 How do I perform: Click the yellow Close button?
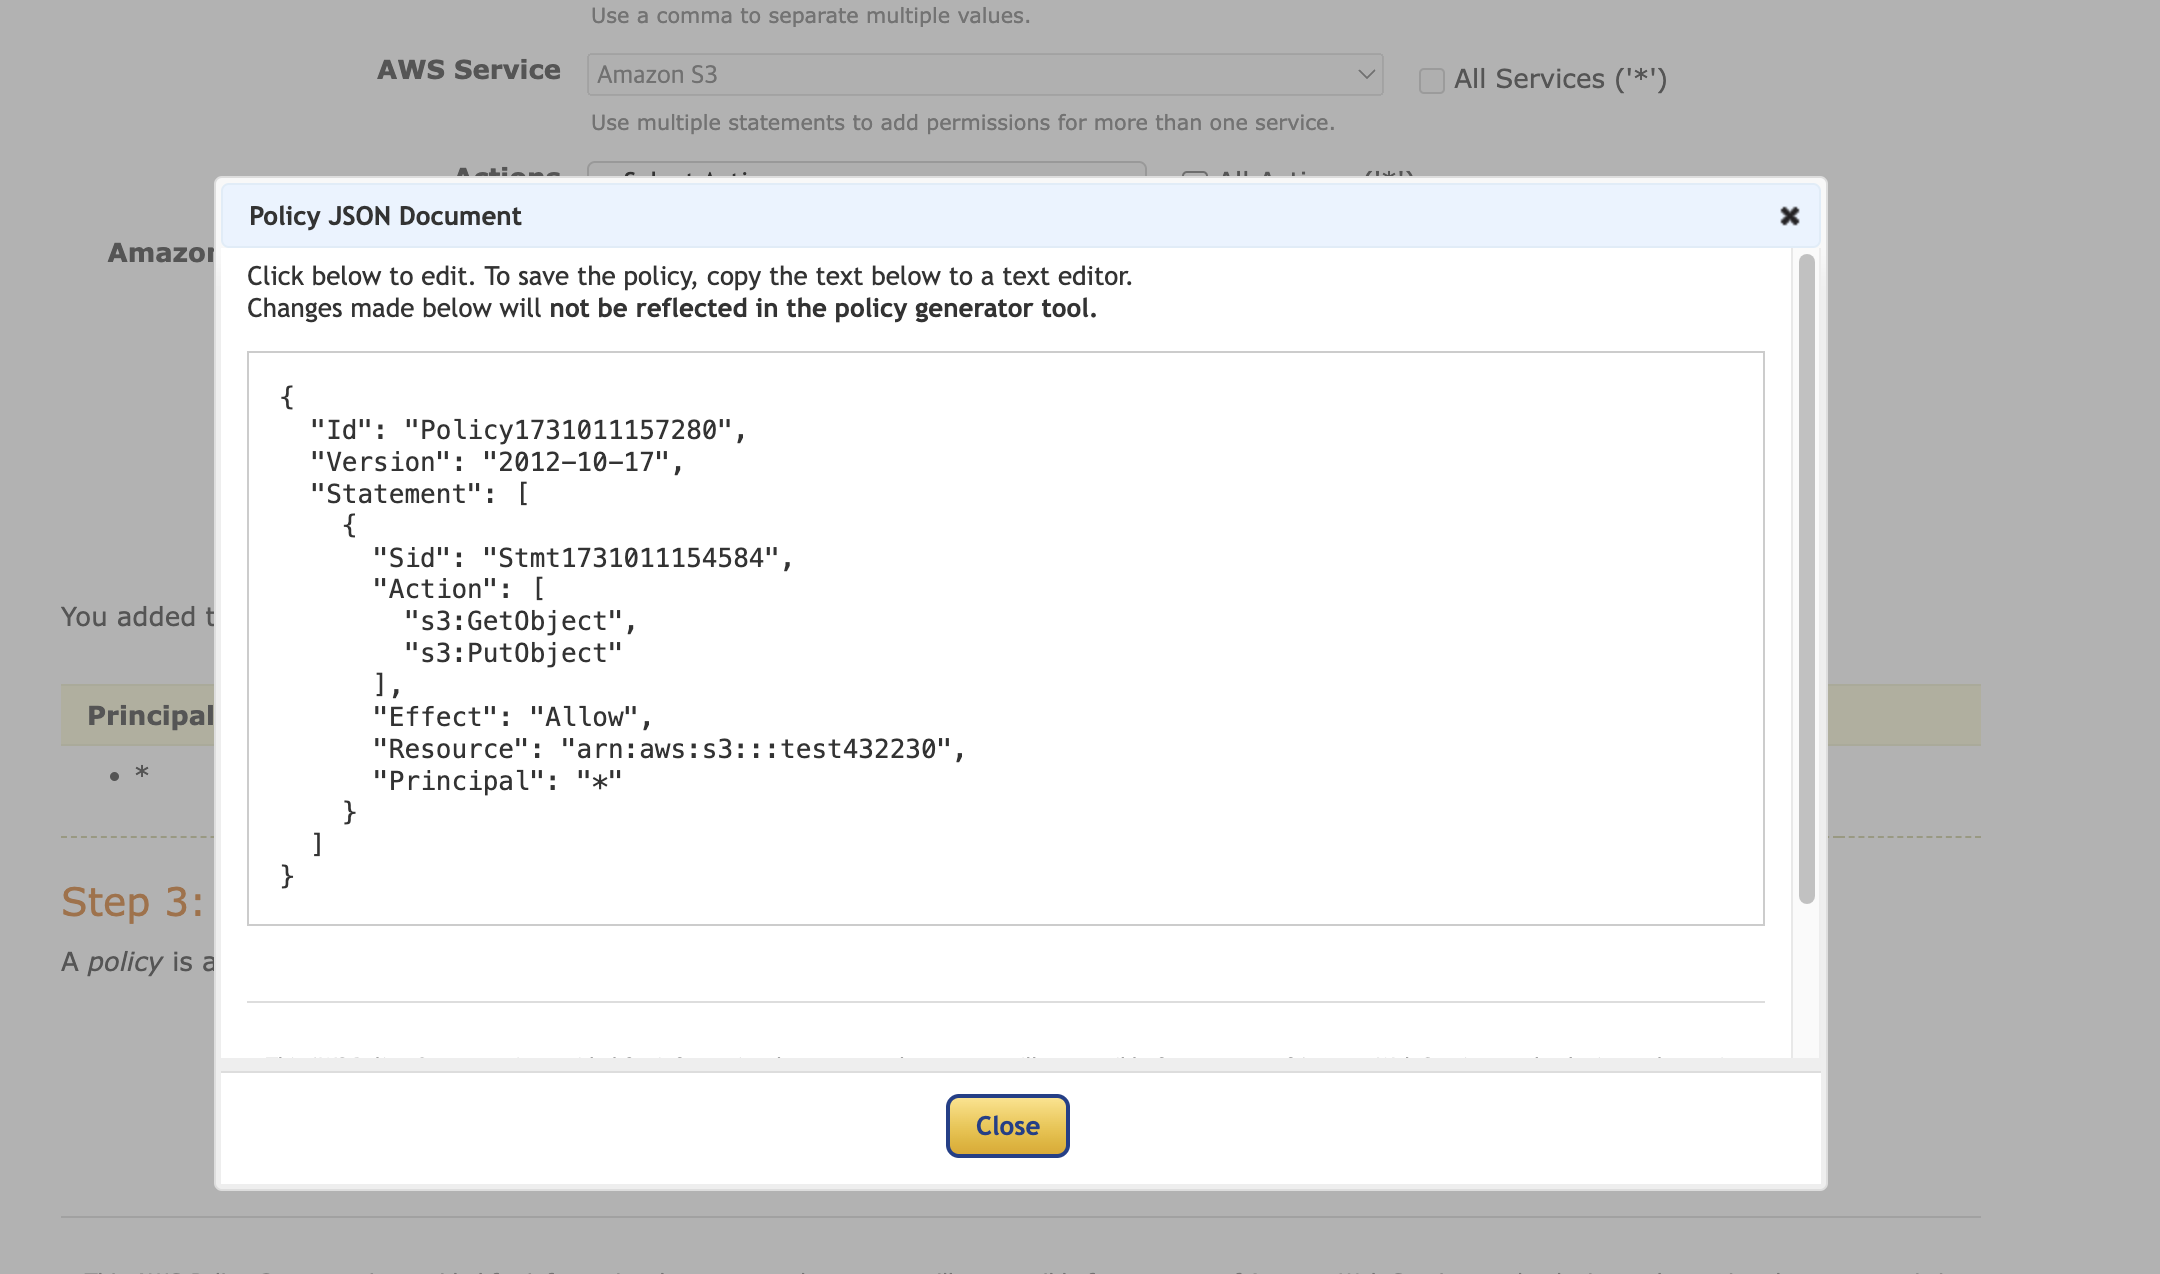1007,1126
